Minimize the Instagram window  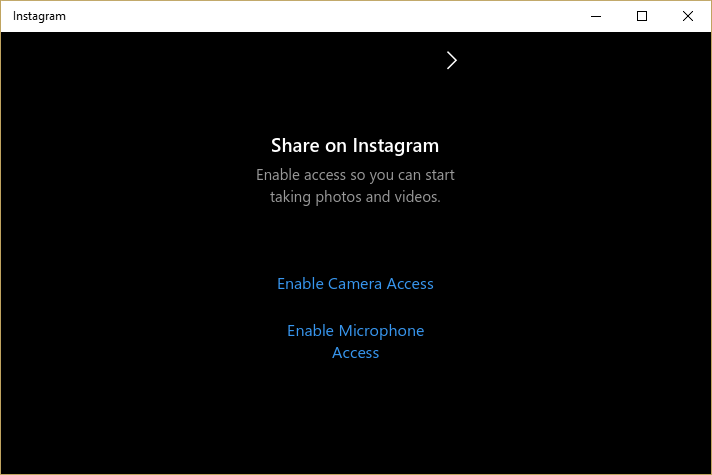596,16
